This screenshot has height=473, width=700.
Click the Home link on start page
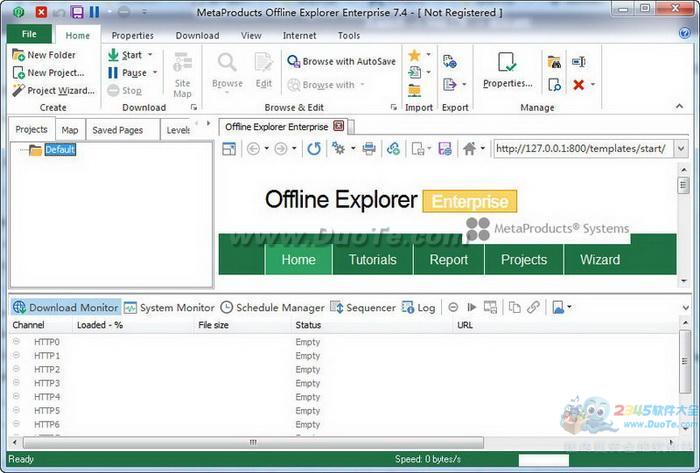tap(299, 259)
